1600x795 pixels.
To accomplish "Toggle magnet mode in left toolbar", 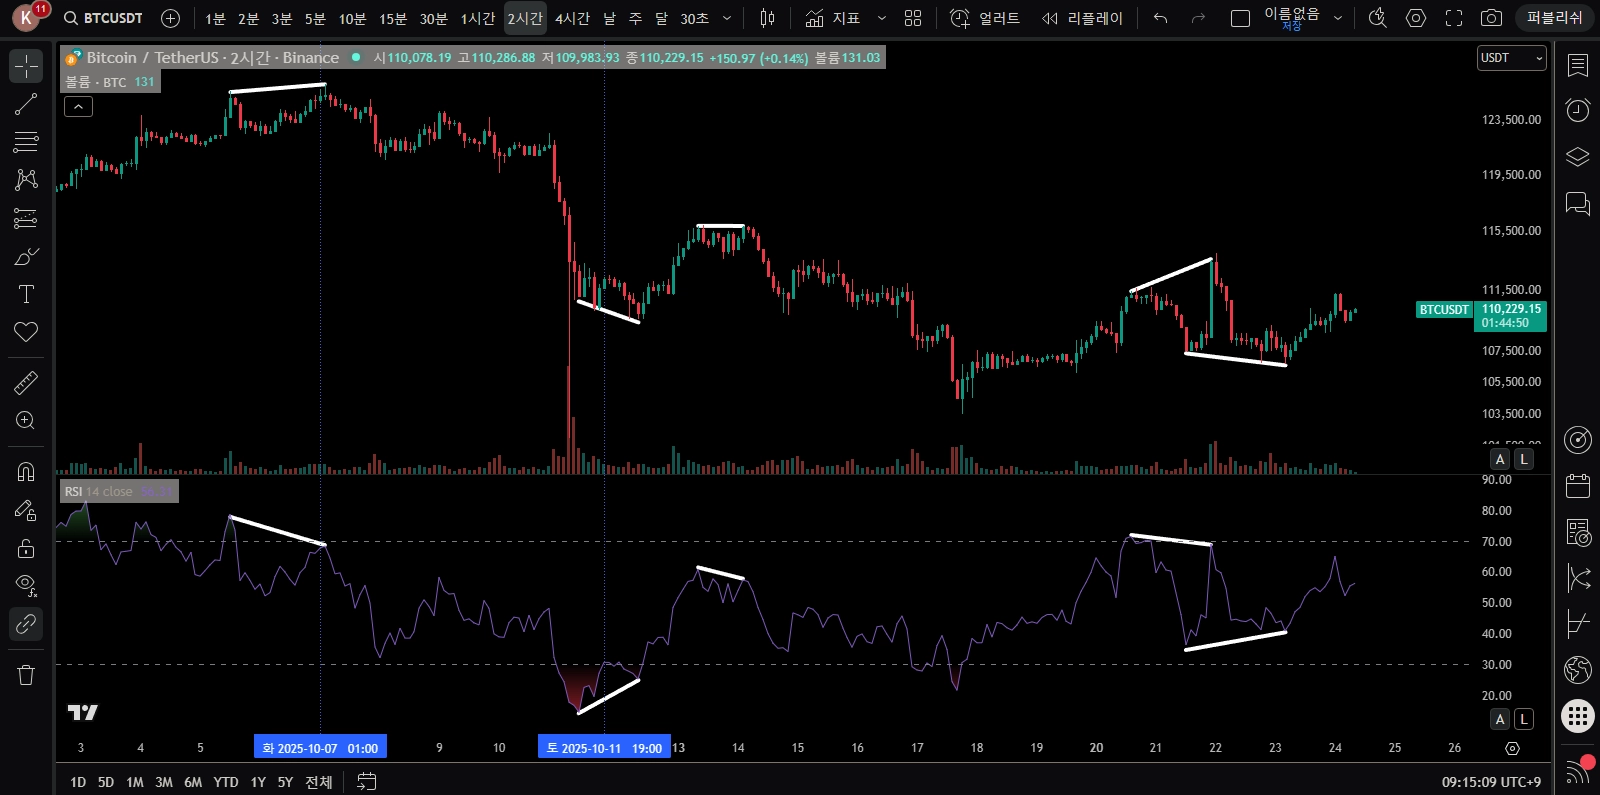I will [26, 471].
